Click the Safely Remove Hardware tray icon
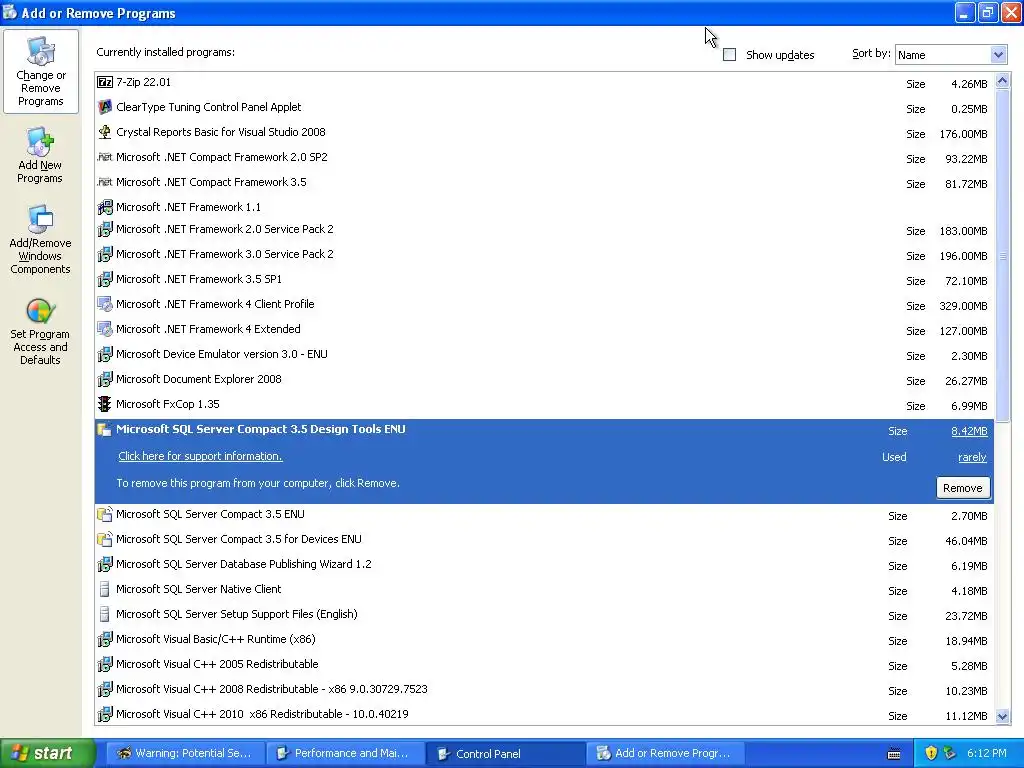The height and width of the screenshot is (768, 1024). tap(950, 753)
